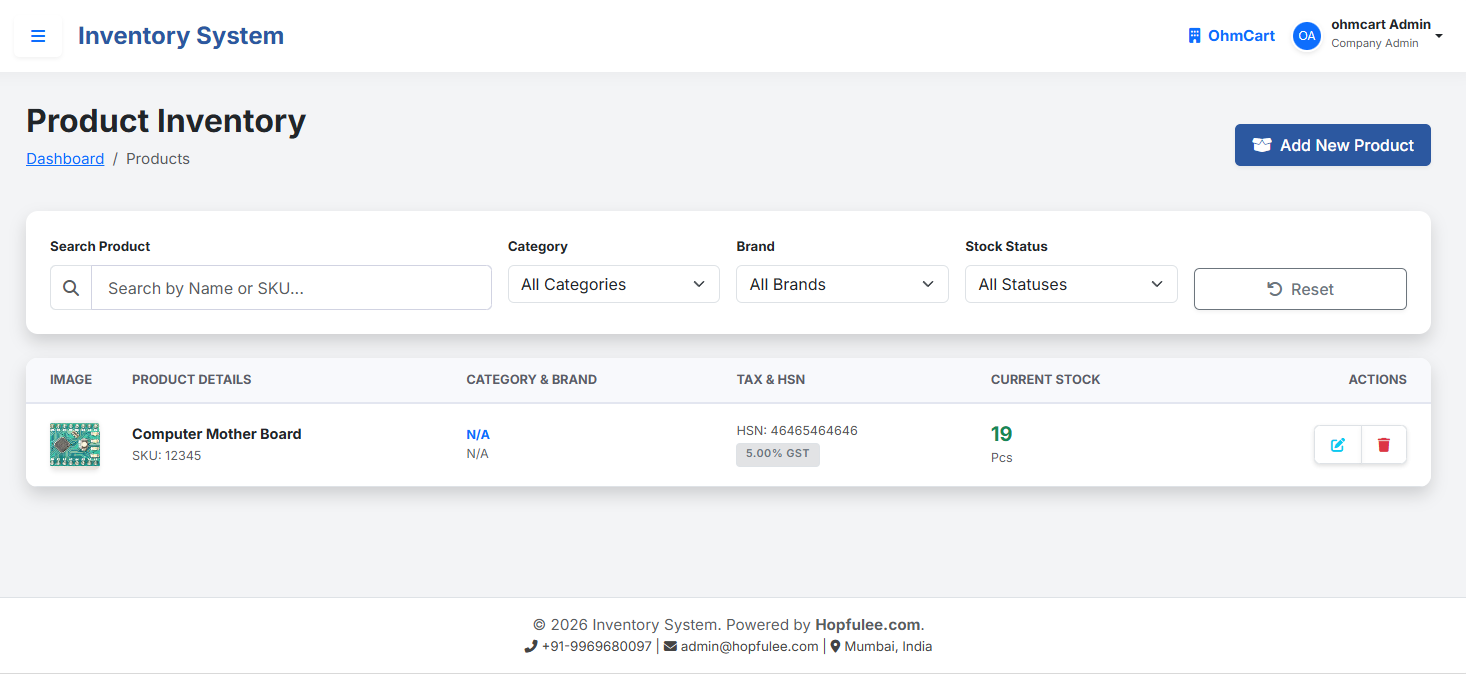Click the Current Stock column header

[x=1045, y=380]
